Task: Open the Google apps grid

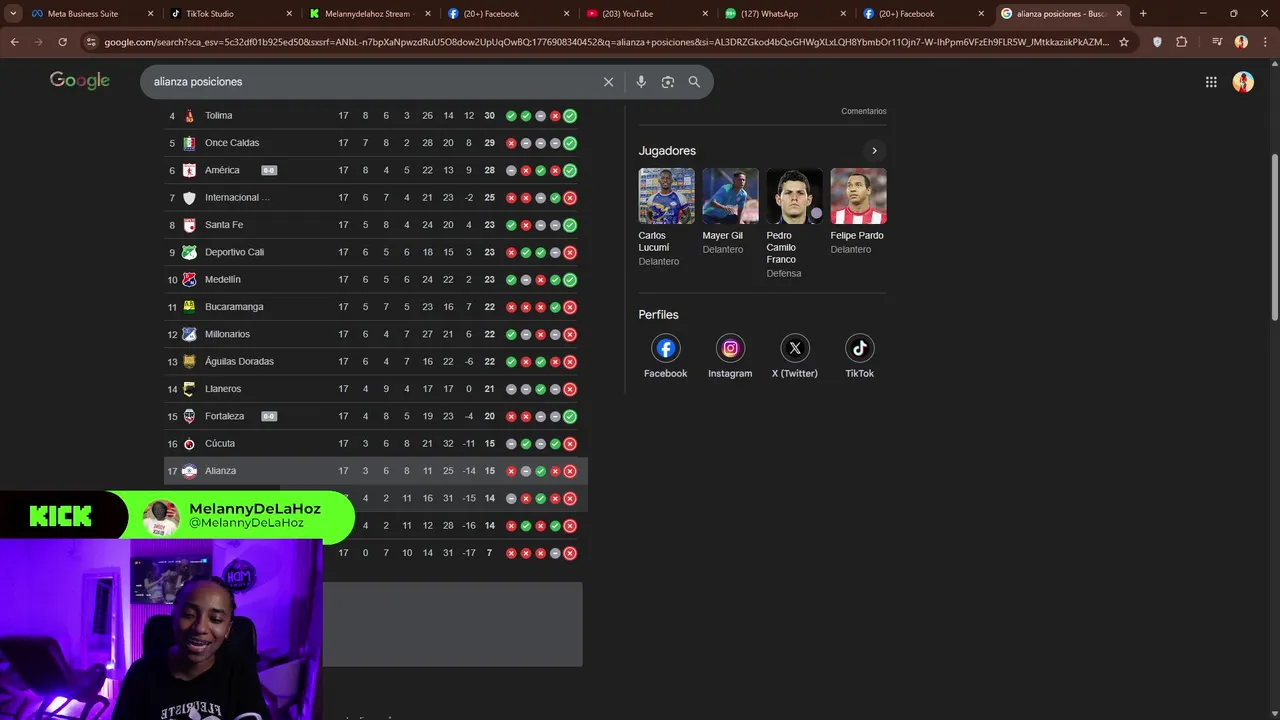Action: 1211,82
